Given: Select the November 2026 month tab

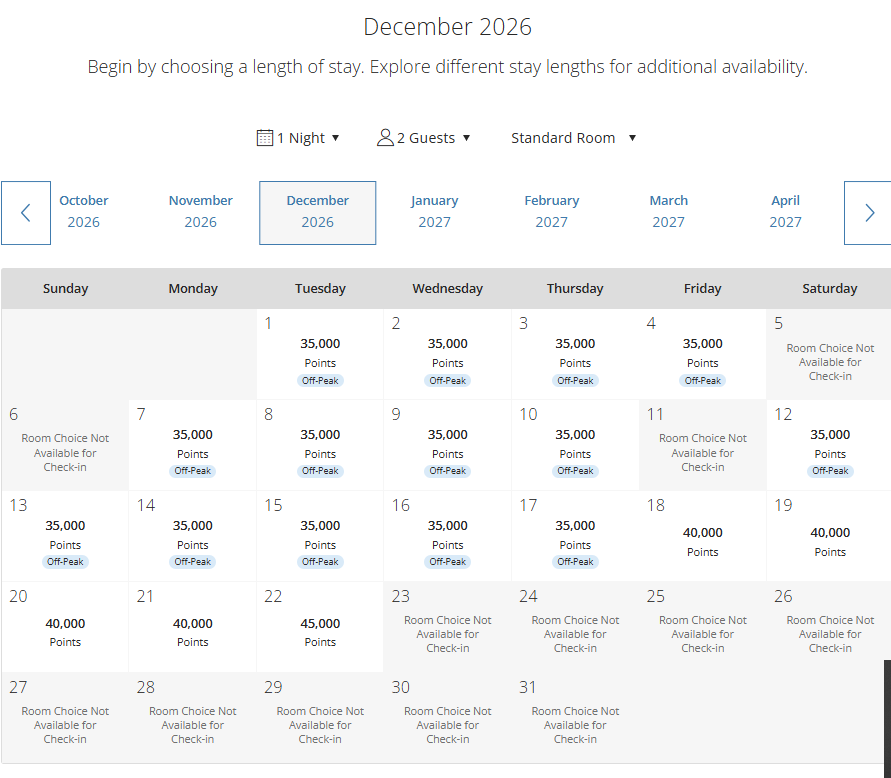Looking at the screenshot, I should (x=201, y=212).
